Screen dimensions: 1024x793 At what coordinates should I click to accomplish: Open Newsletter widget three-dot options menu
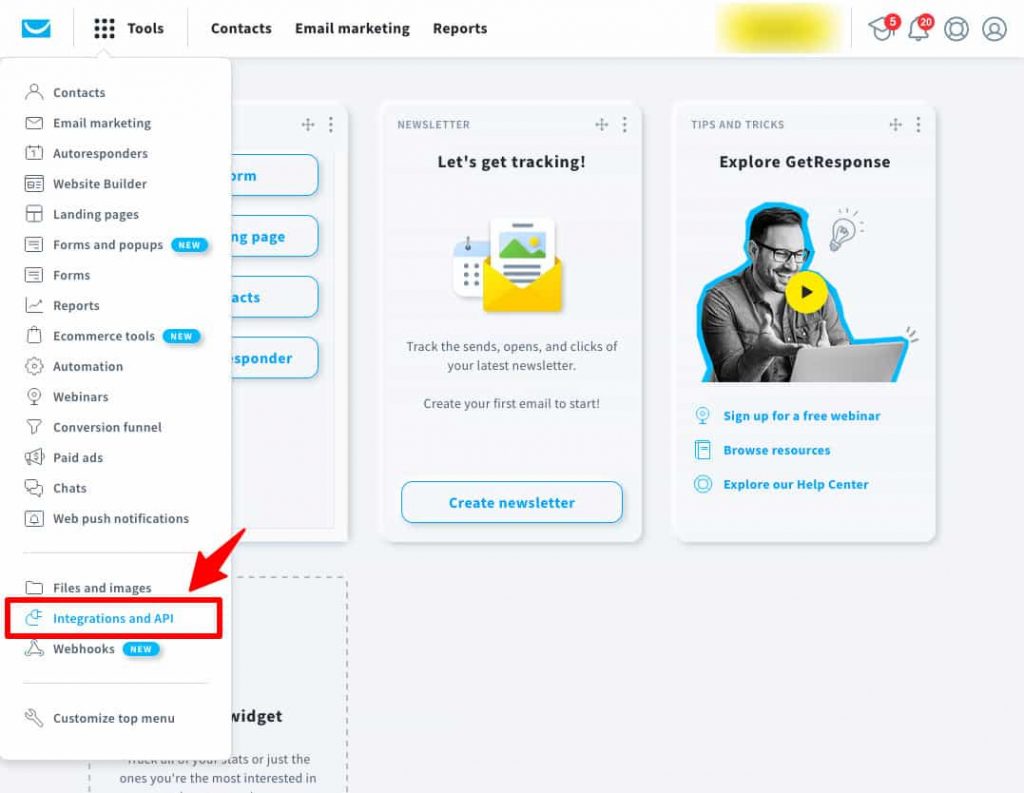tap(624, 124)
